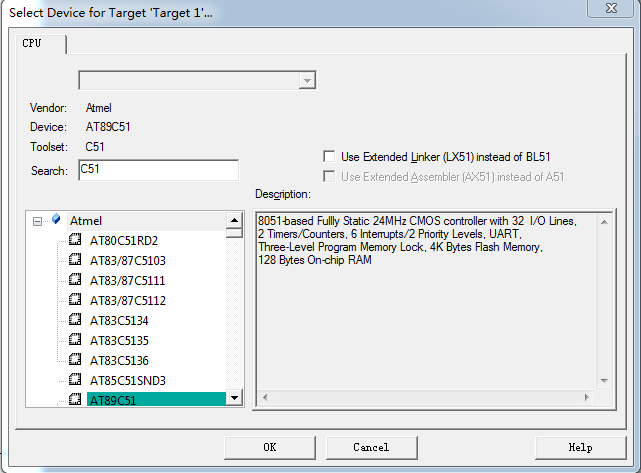Select the Atmel vendor tree item
This screenshot has height=473, width=641.
tap(86, 221)
